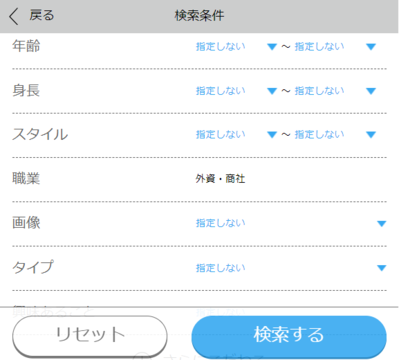Click the maximum スタイル triangle arrow

tap(371, 135)
